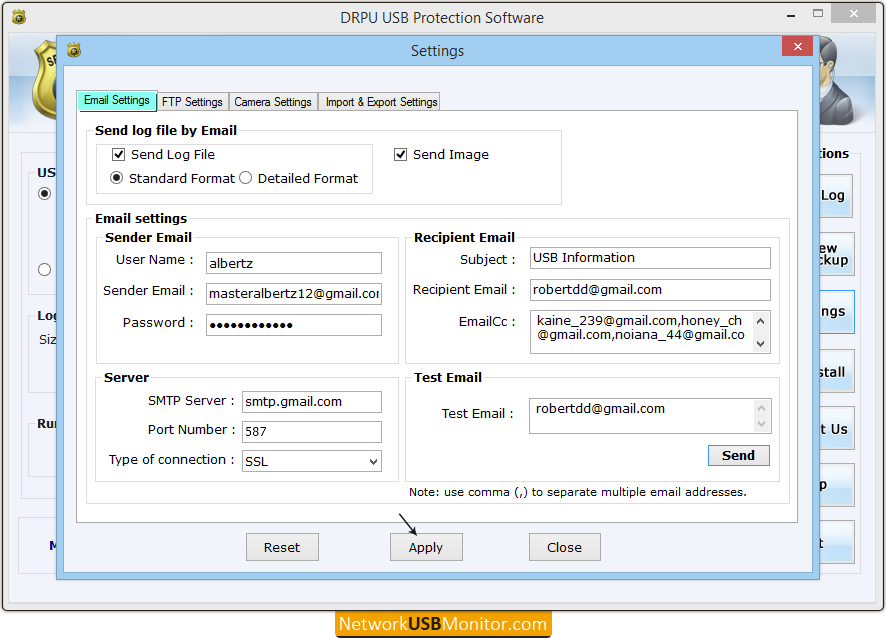
Task: Select the Standard Format radio button
Action: pyautogui.click(x=116, y=178)
